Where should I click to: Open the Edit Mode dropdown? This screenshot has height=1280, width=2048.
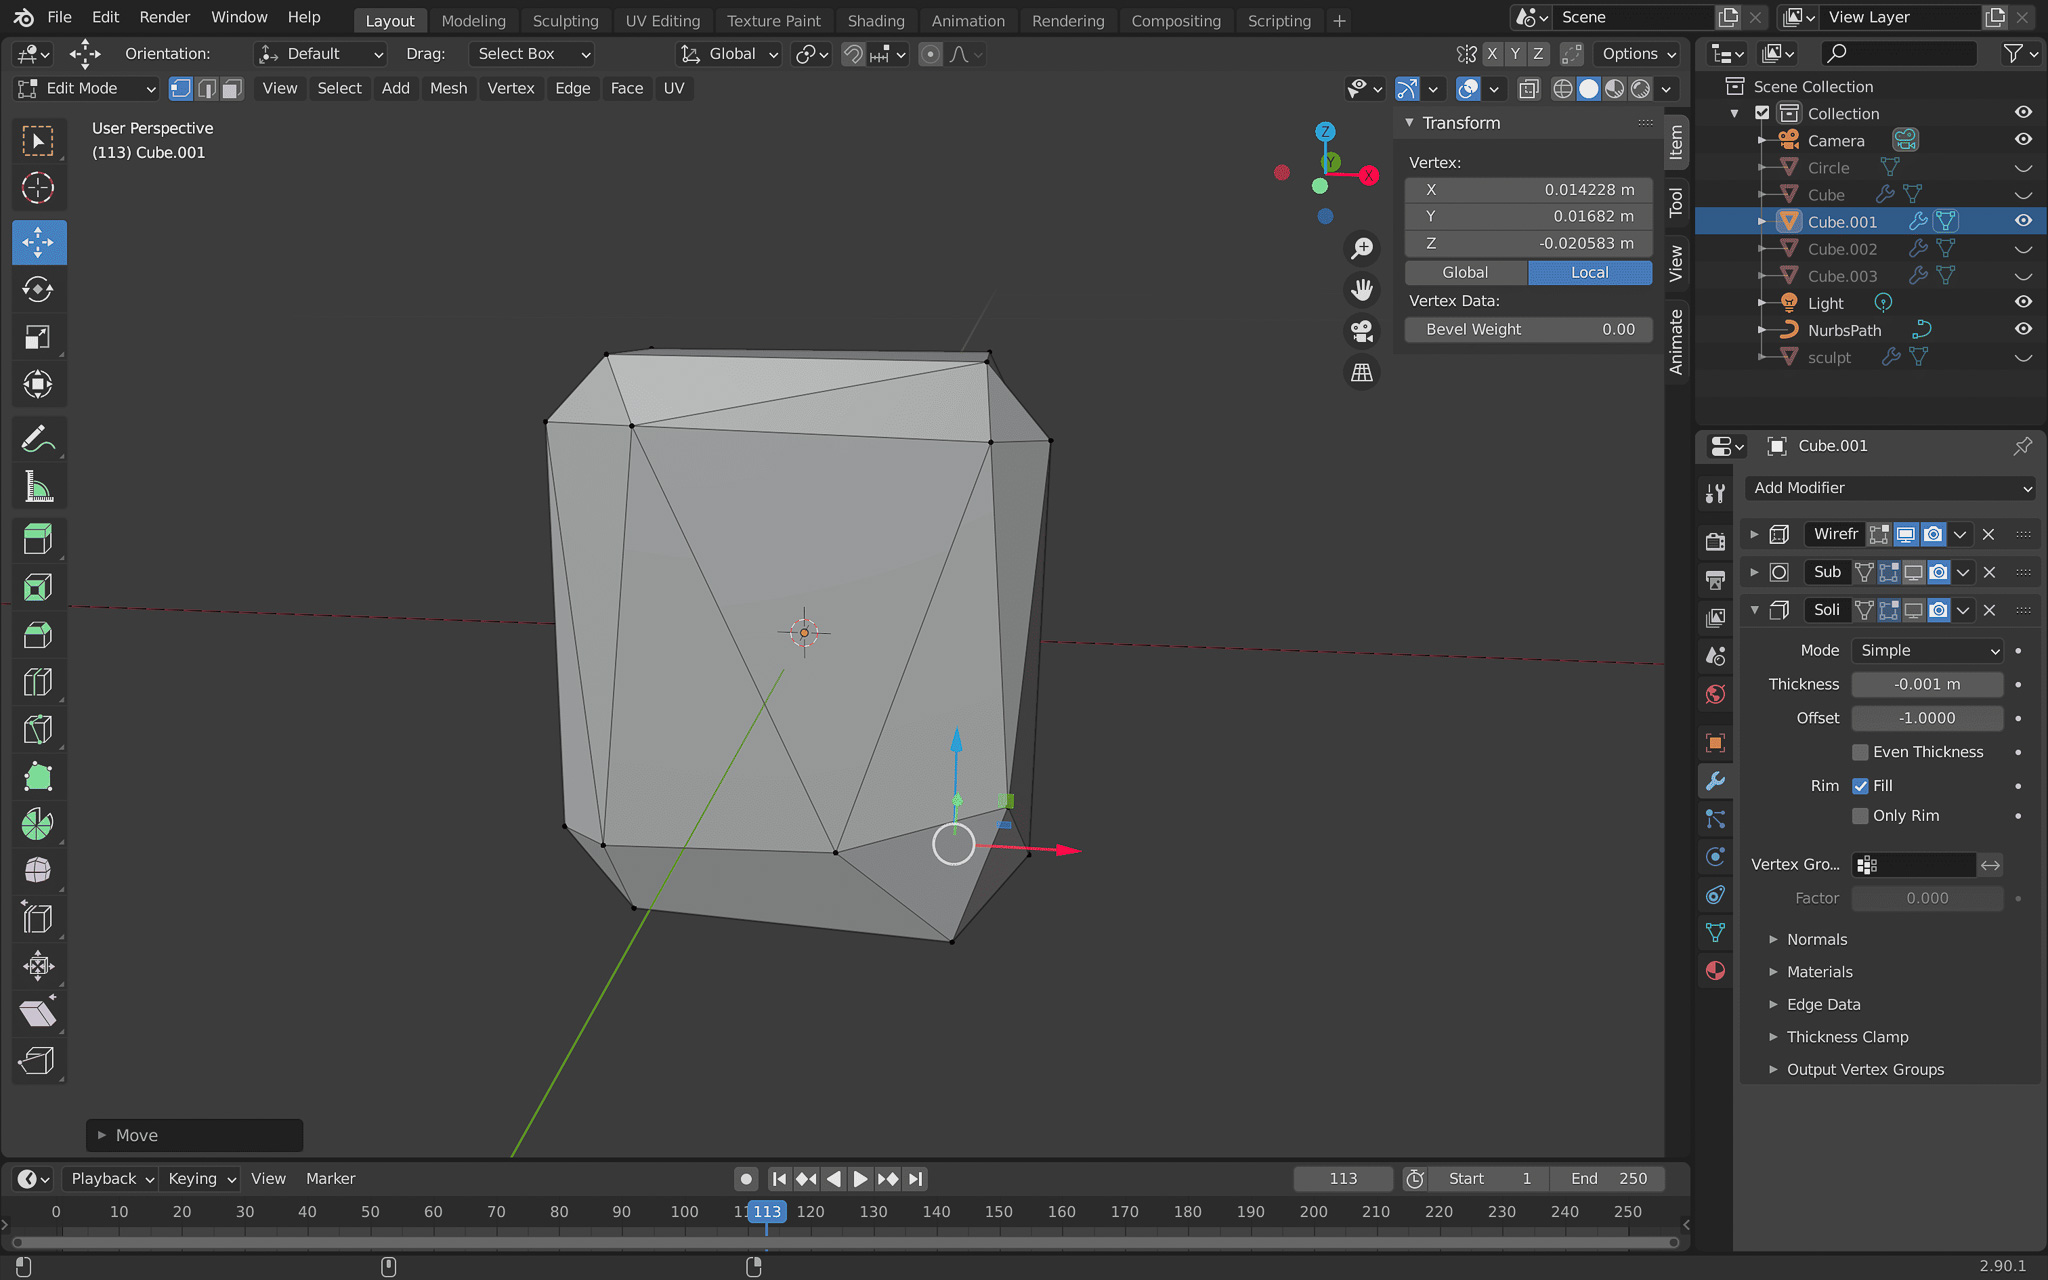click(x=87, y=88)
